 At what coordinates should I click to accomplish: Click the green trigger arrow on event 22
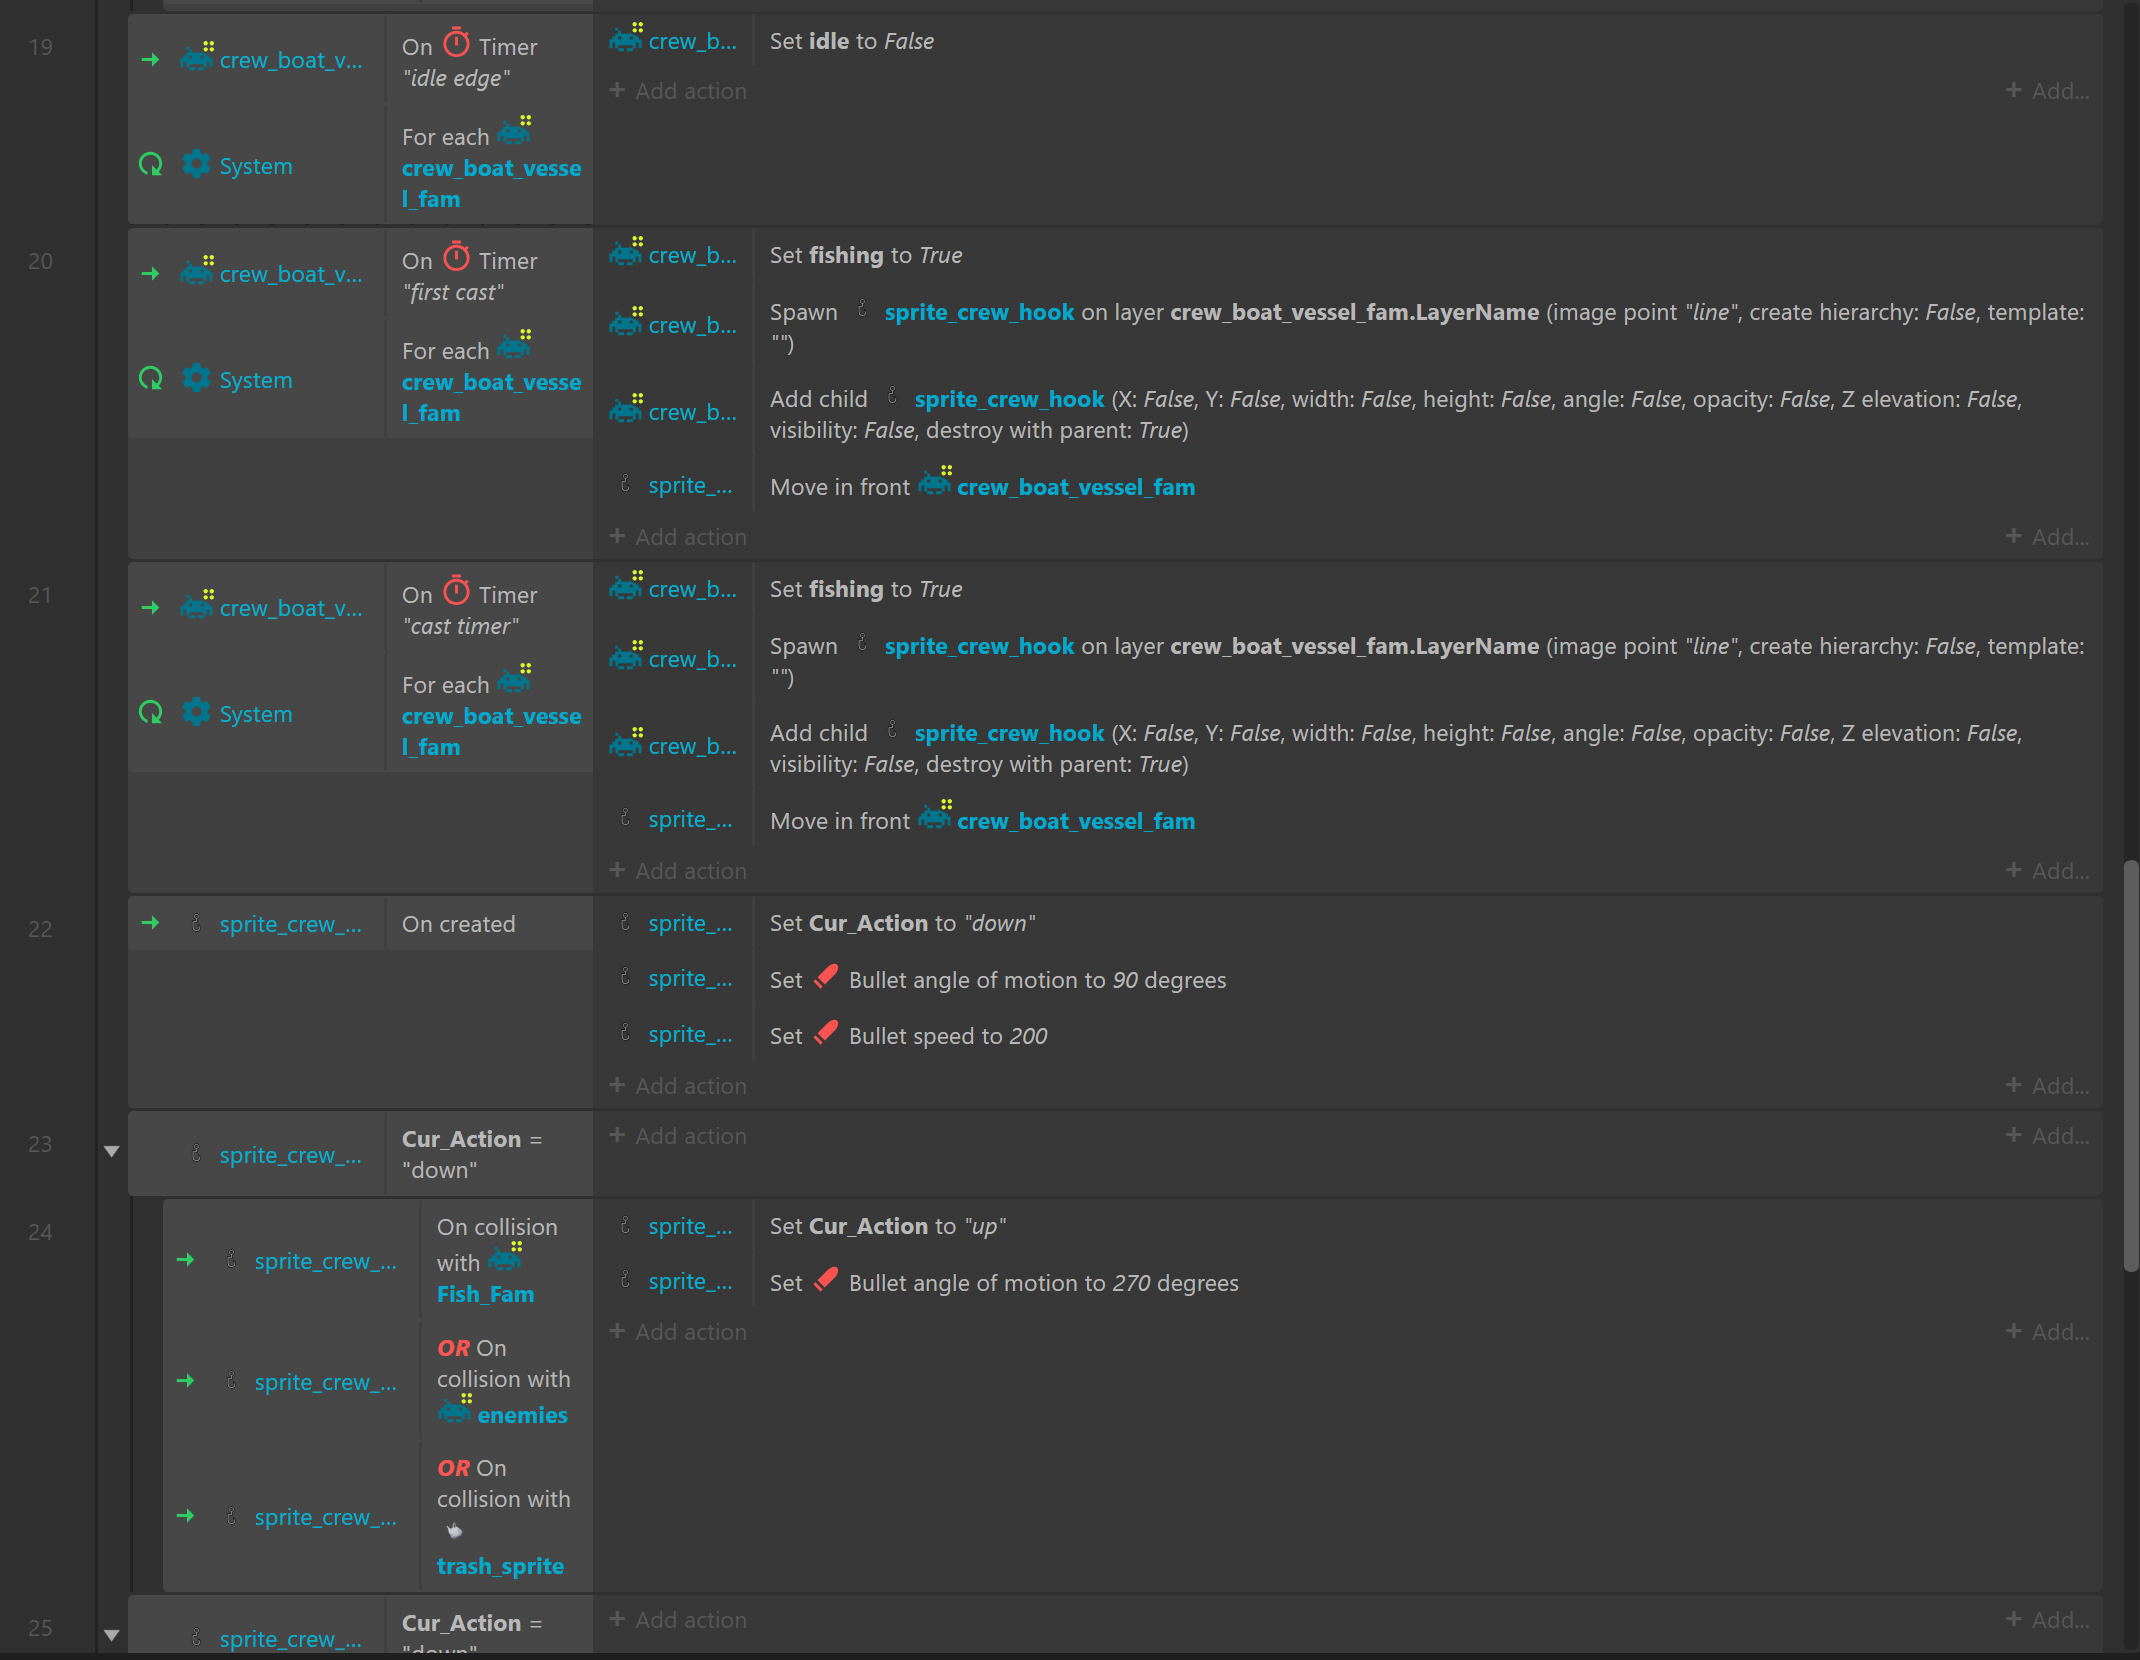(x=151, y=923)
